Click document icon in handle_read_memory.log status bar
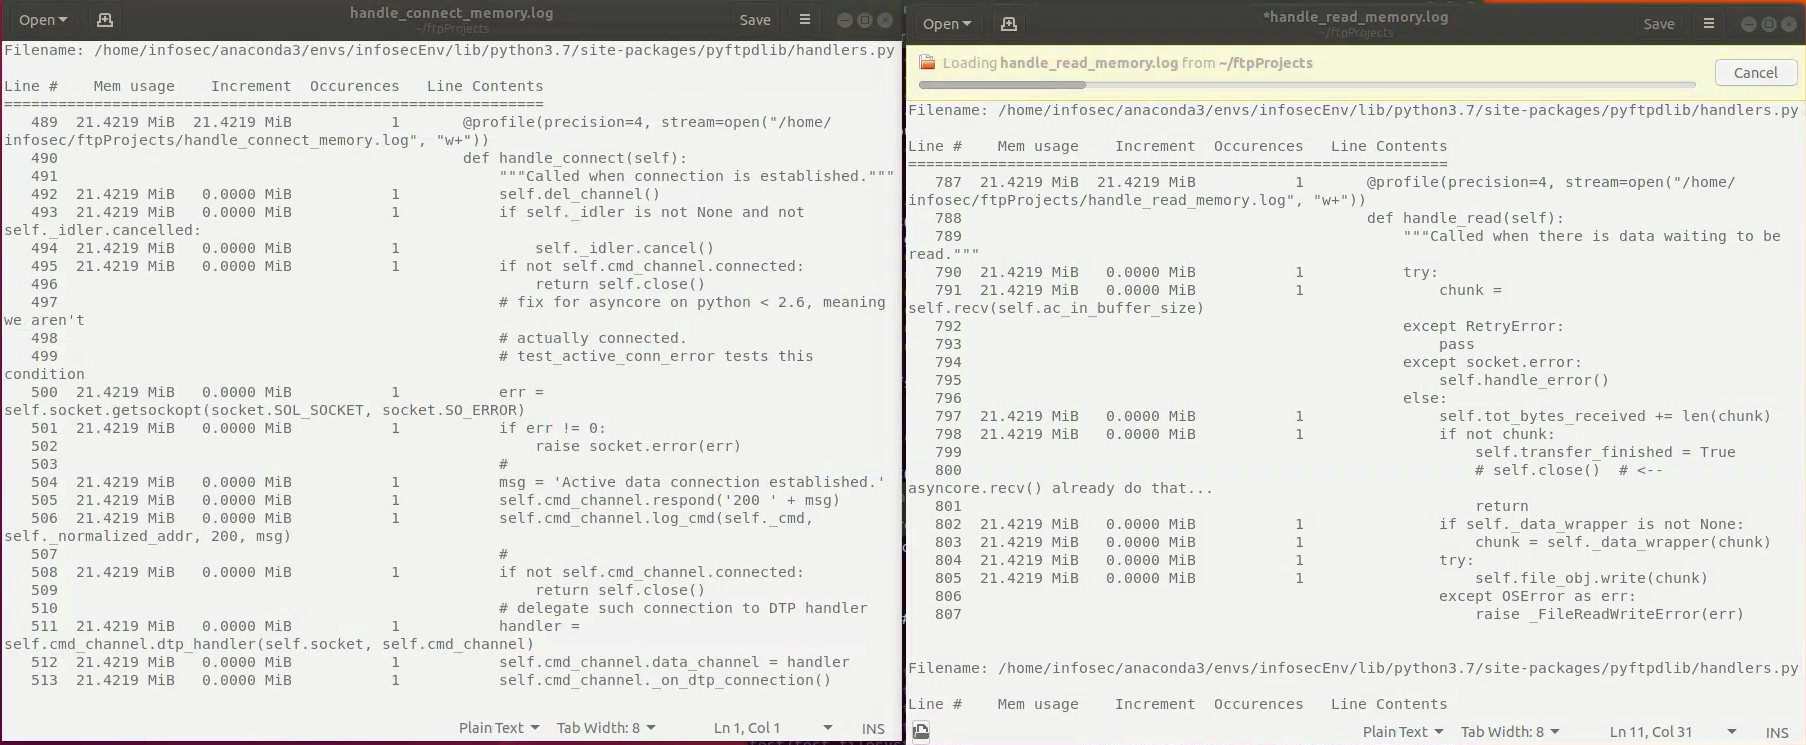Viewport: 1806px width, 745px height. (x=921, y=731)
